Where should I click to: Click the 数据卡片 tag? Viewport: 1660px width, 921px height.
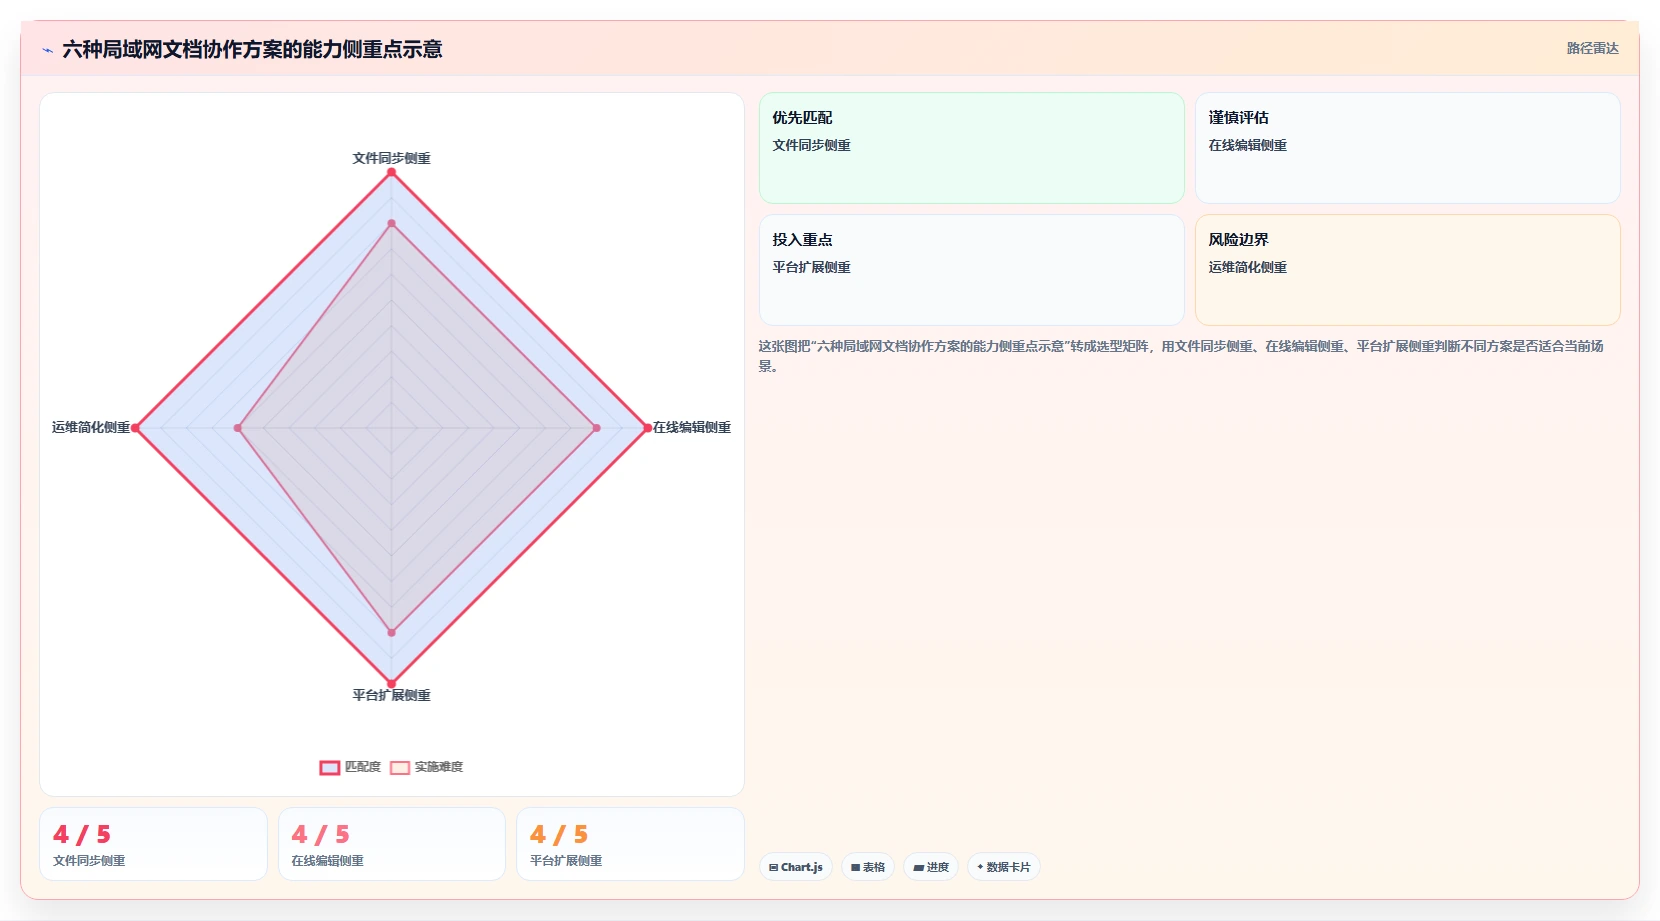point(1004,867)
